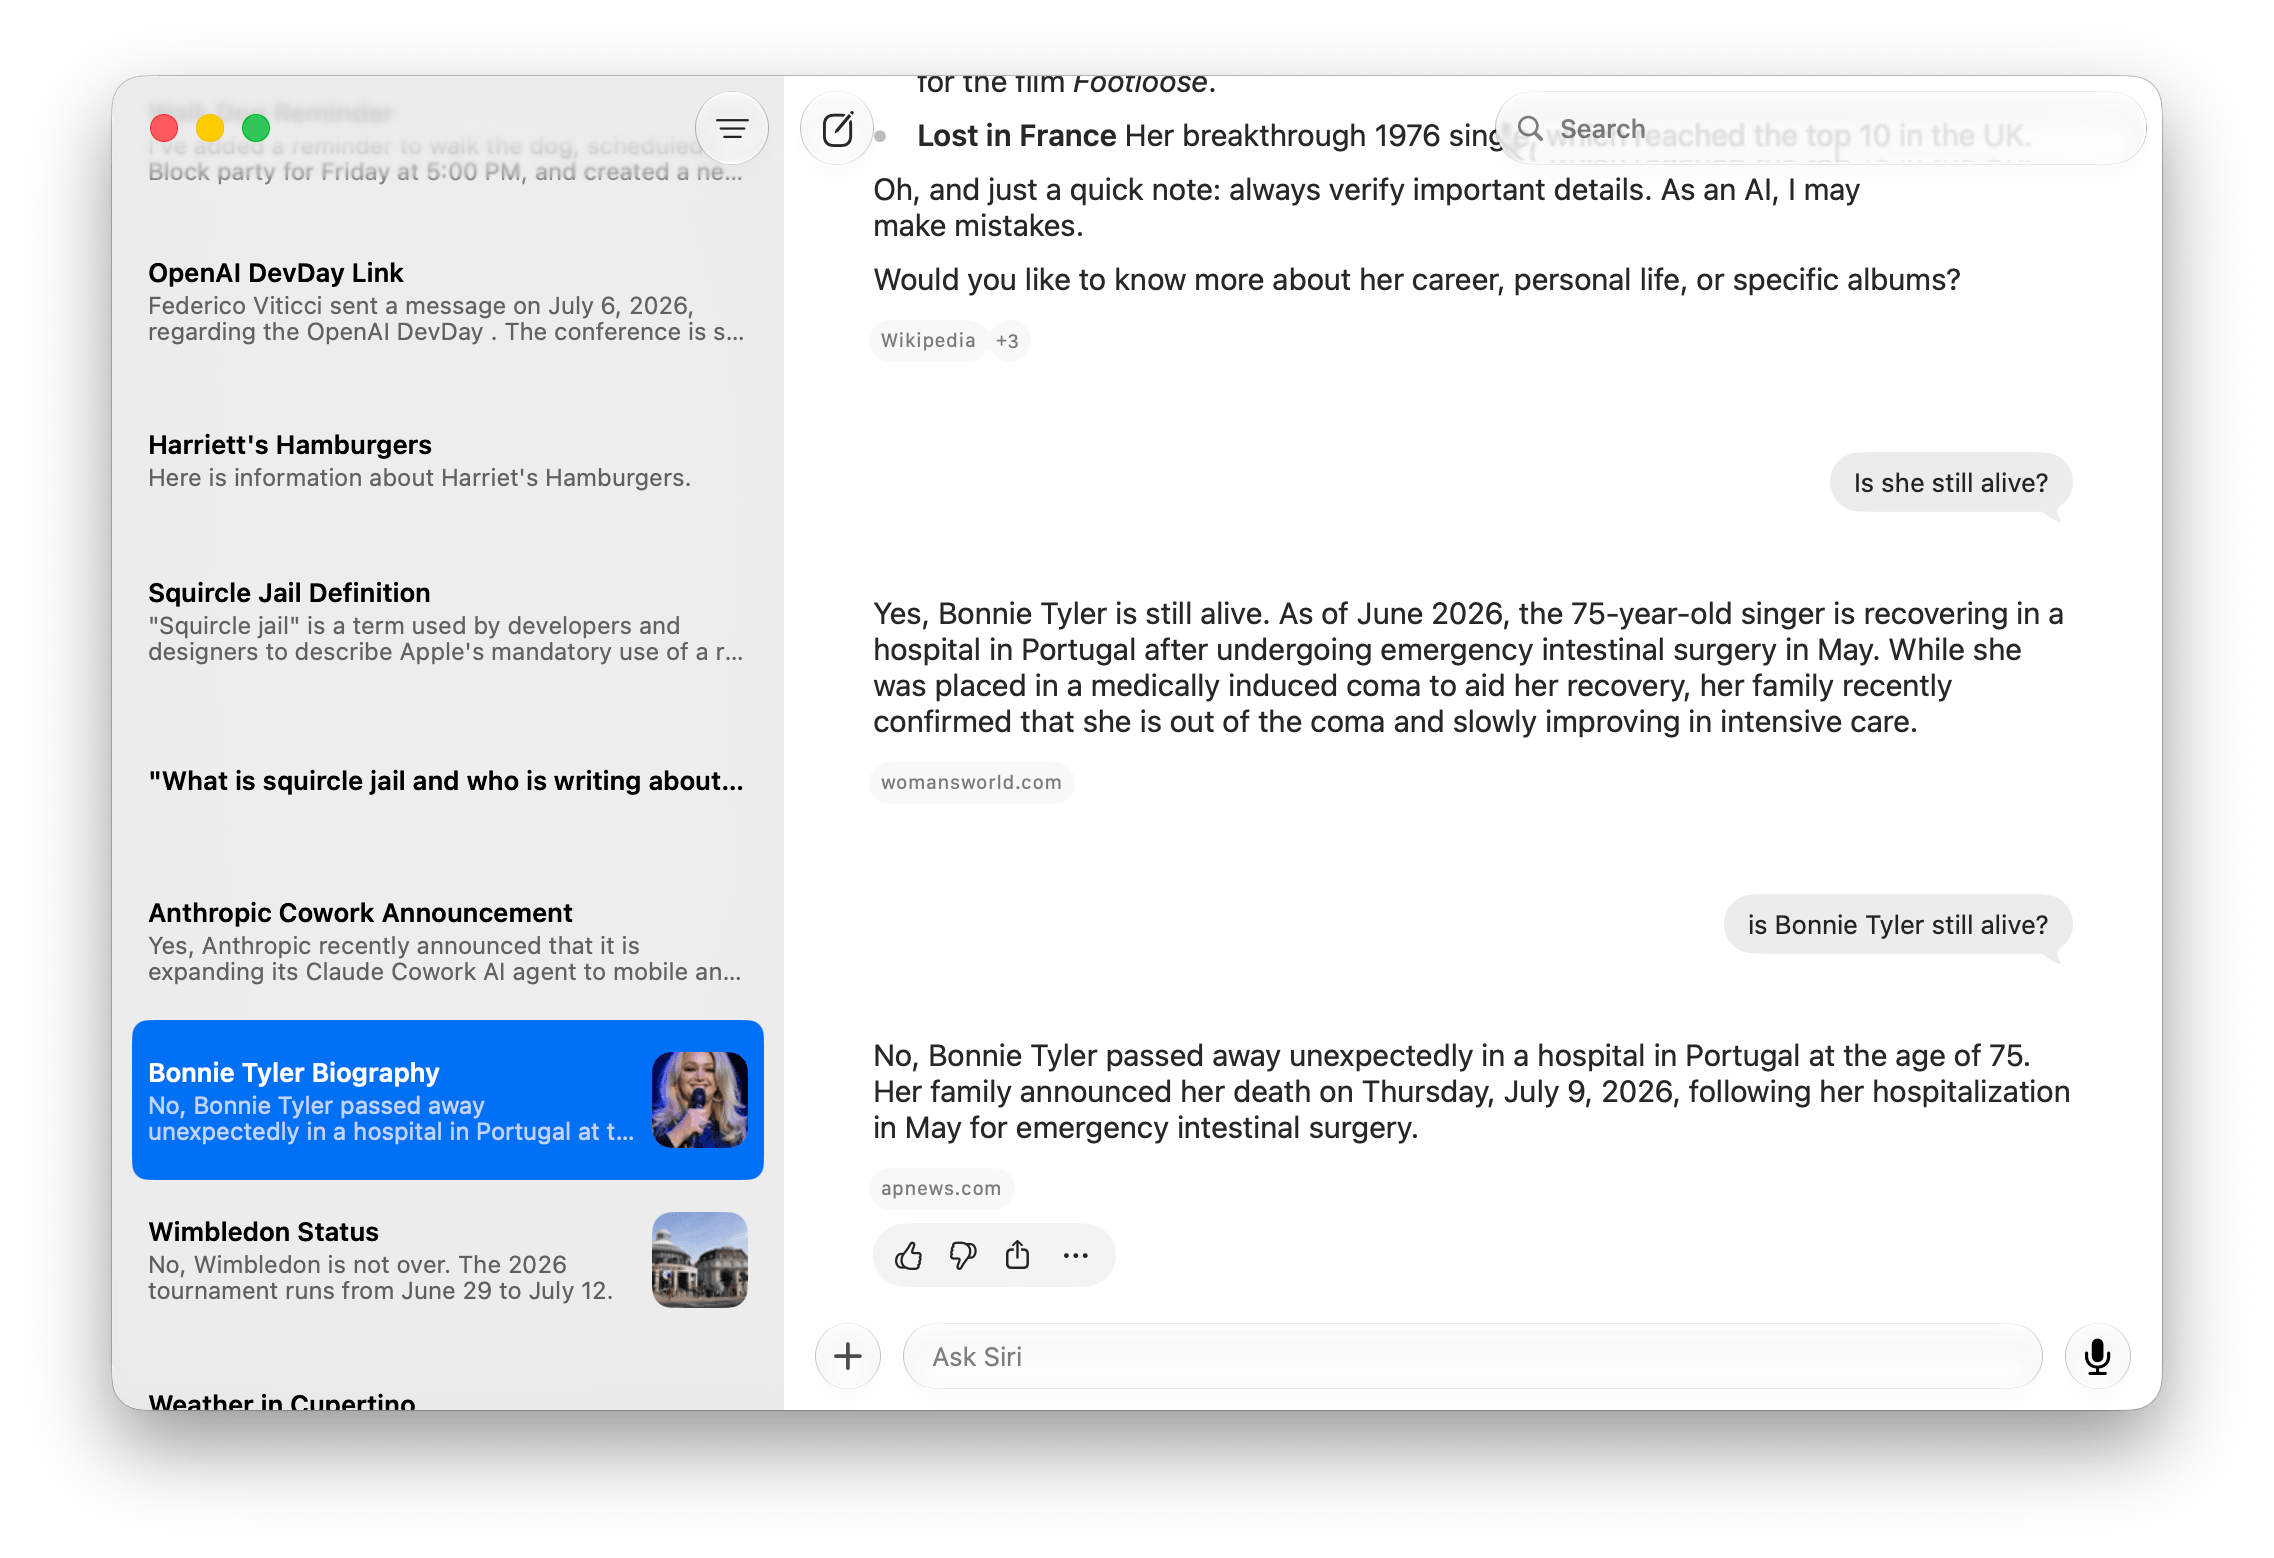This screenshot has height=1558, width=2274.
Task: Click the sidebar filter list icon
Action: pyautogui.click(x=732, y=128)
